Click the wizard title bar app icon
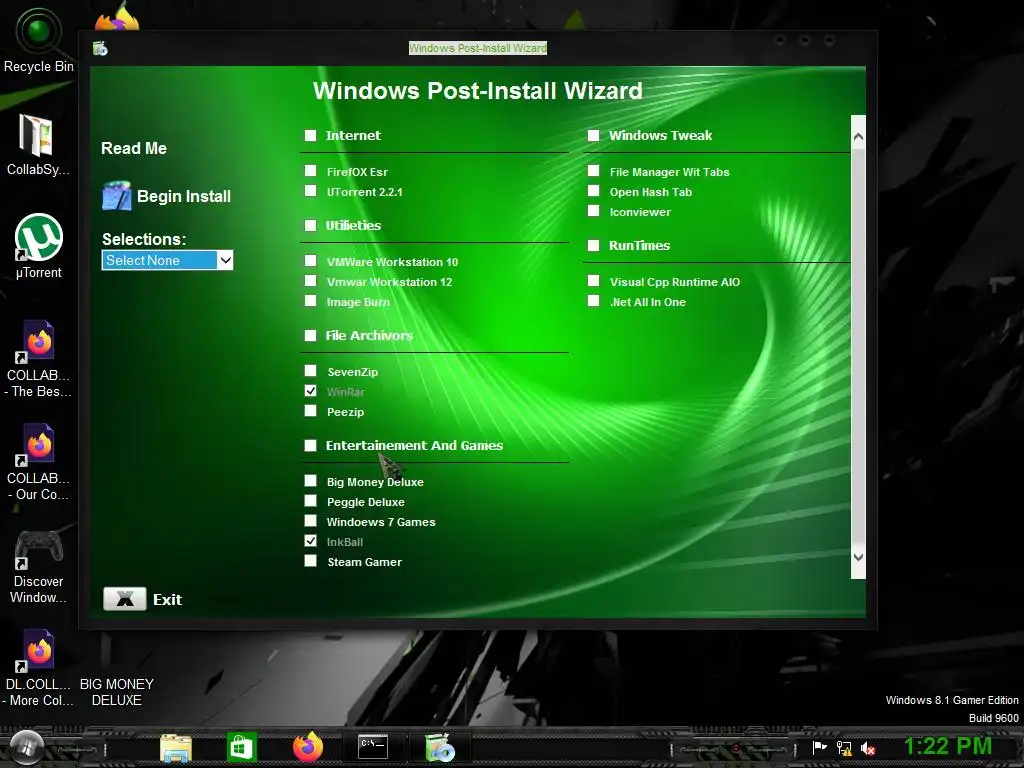The image size is (1024, 768). tap(100, 48)
